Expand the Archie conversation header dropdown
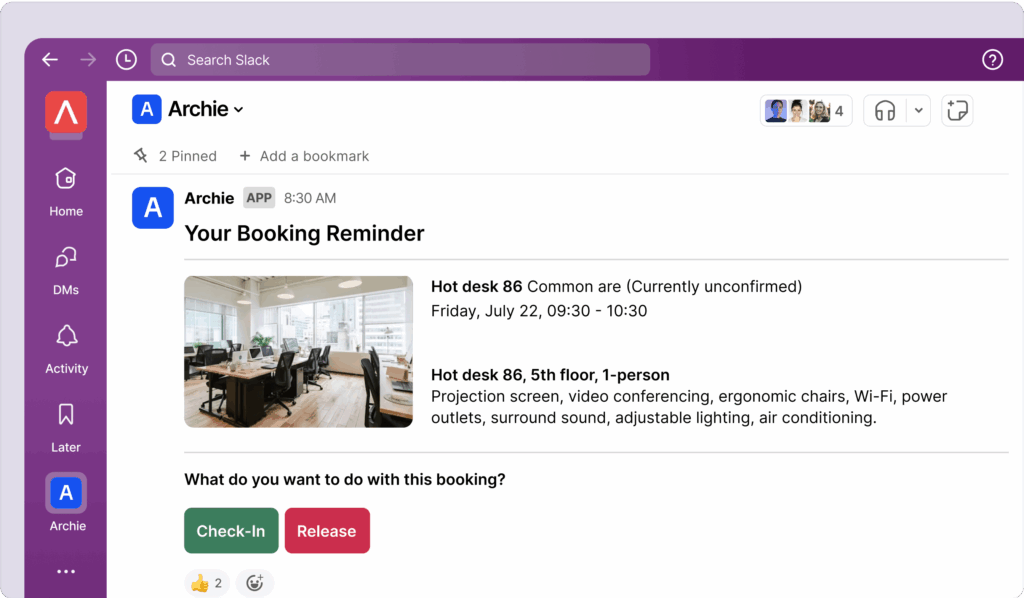 [238, 110]
